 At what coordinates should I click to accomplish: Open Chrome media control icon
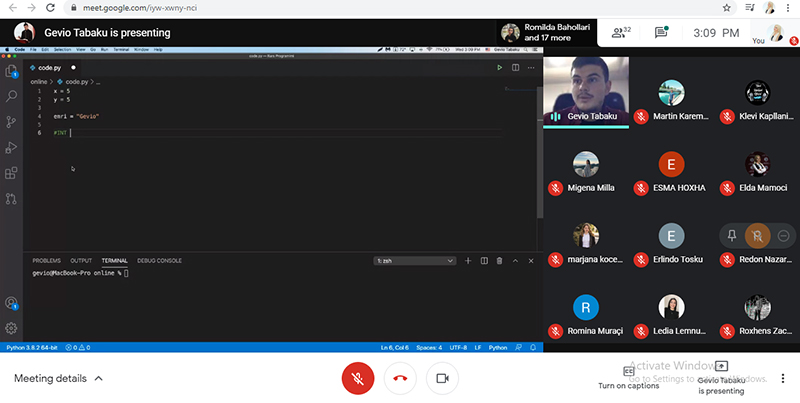pos(749,8)
